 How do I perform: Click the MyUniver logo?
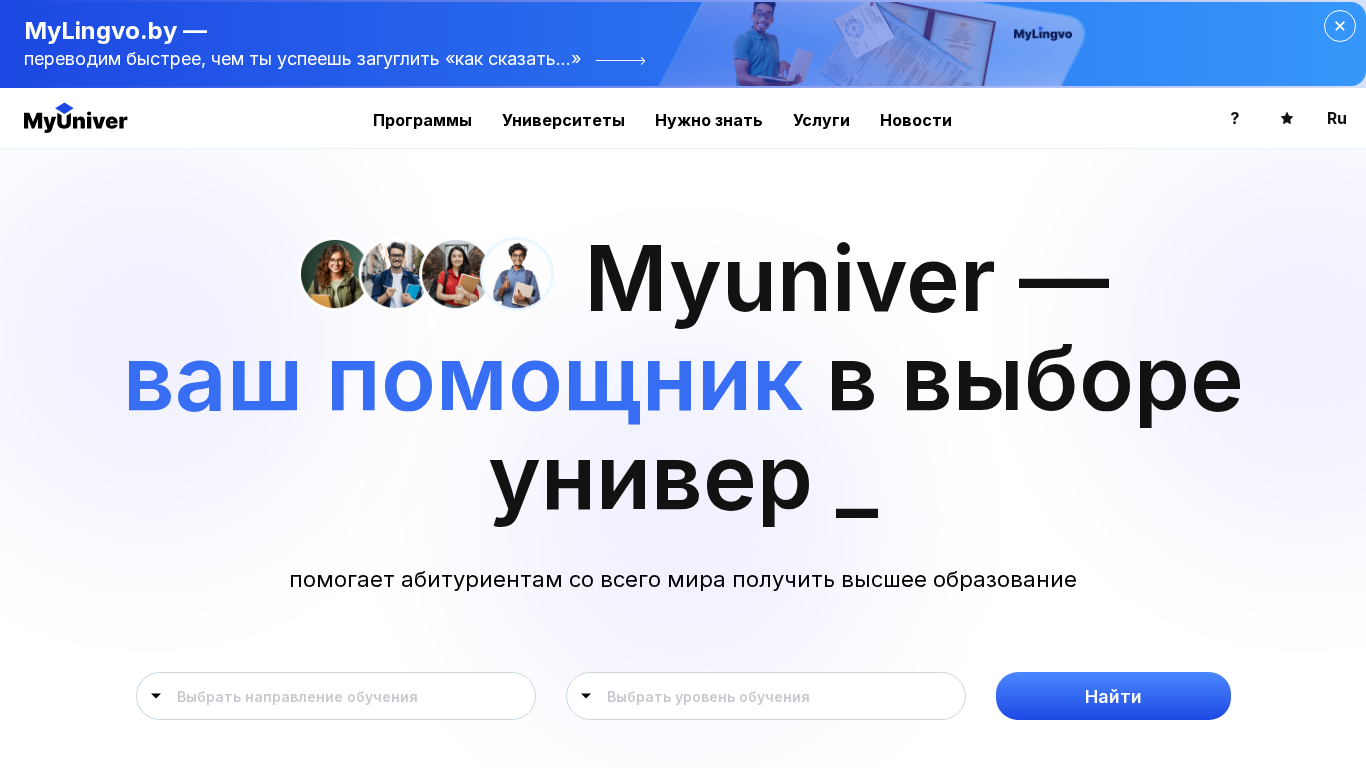[x=76, y=118]
